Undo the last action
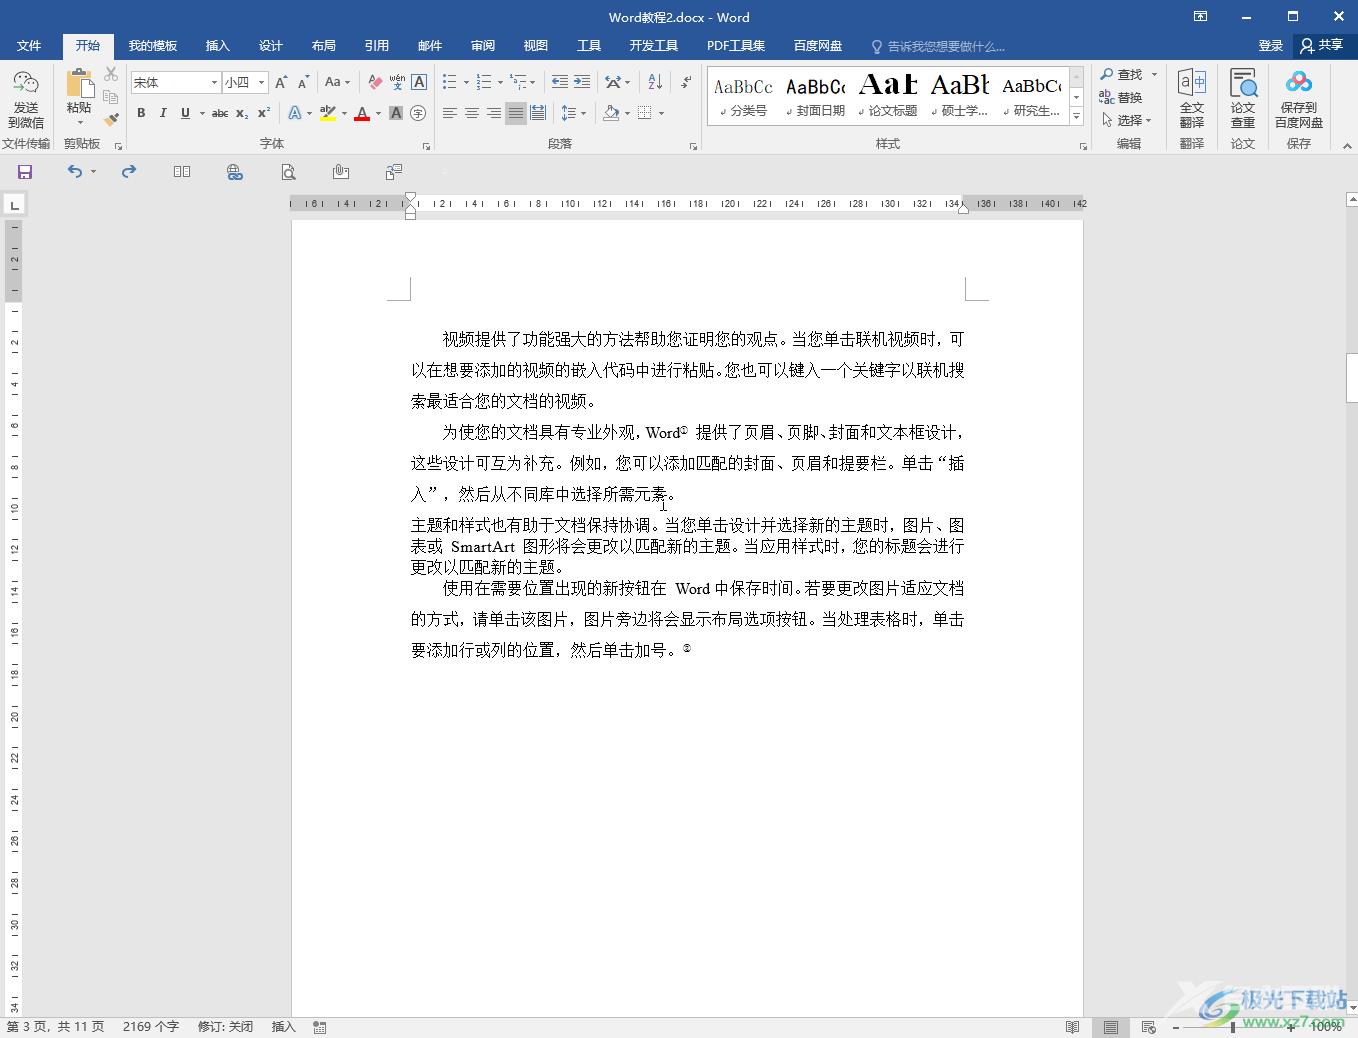 75,172
